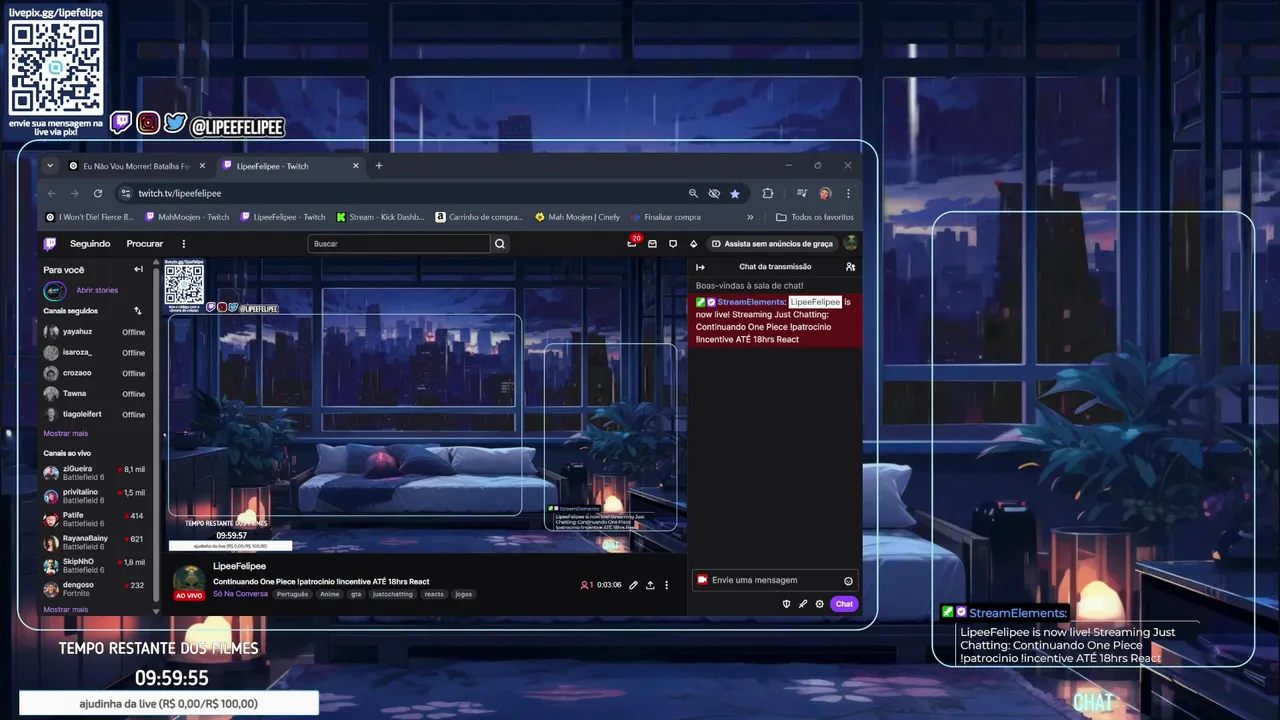Image resolution: width=1280 pixels, height=720 pixels.
Task: Click the sword mod-view icon below chat
Action: click(802, 604)
